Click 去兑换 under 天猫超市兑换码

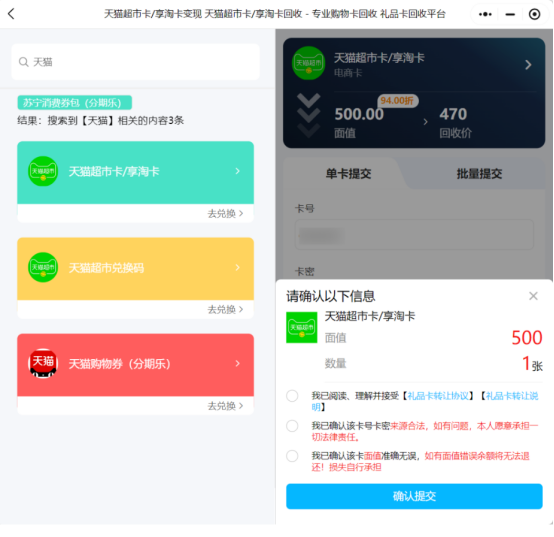click(225, 310)
